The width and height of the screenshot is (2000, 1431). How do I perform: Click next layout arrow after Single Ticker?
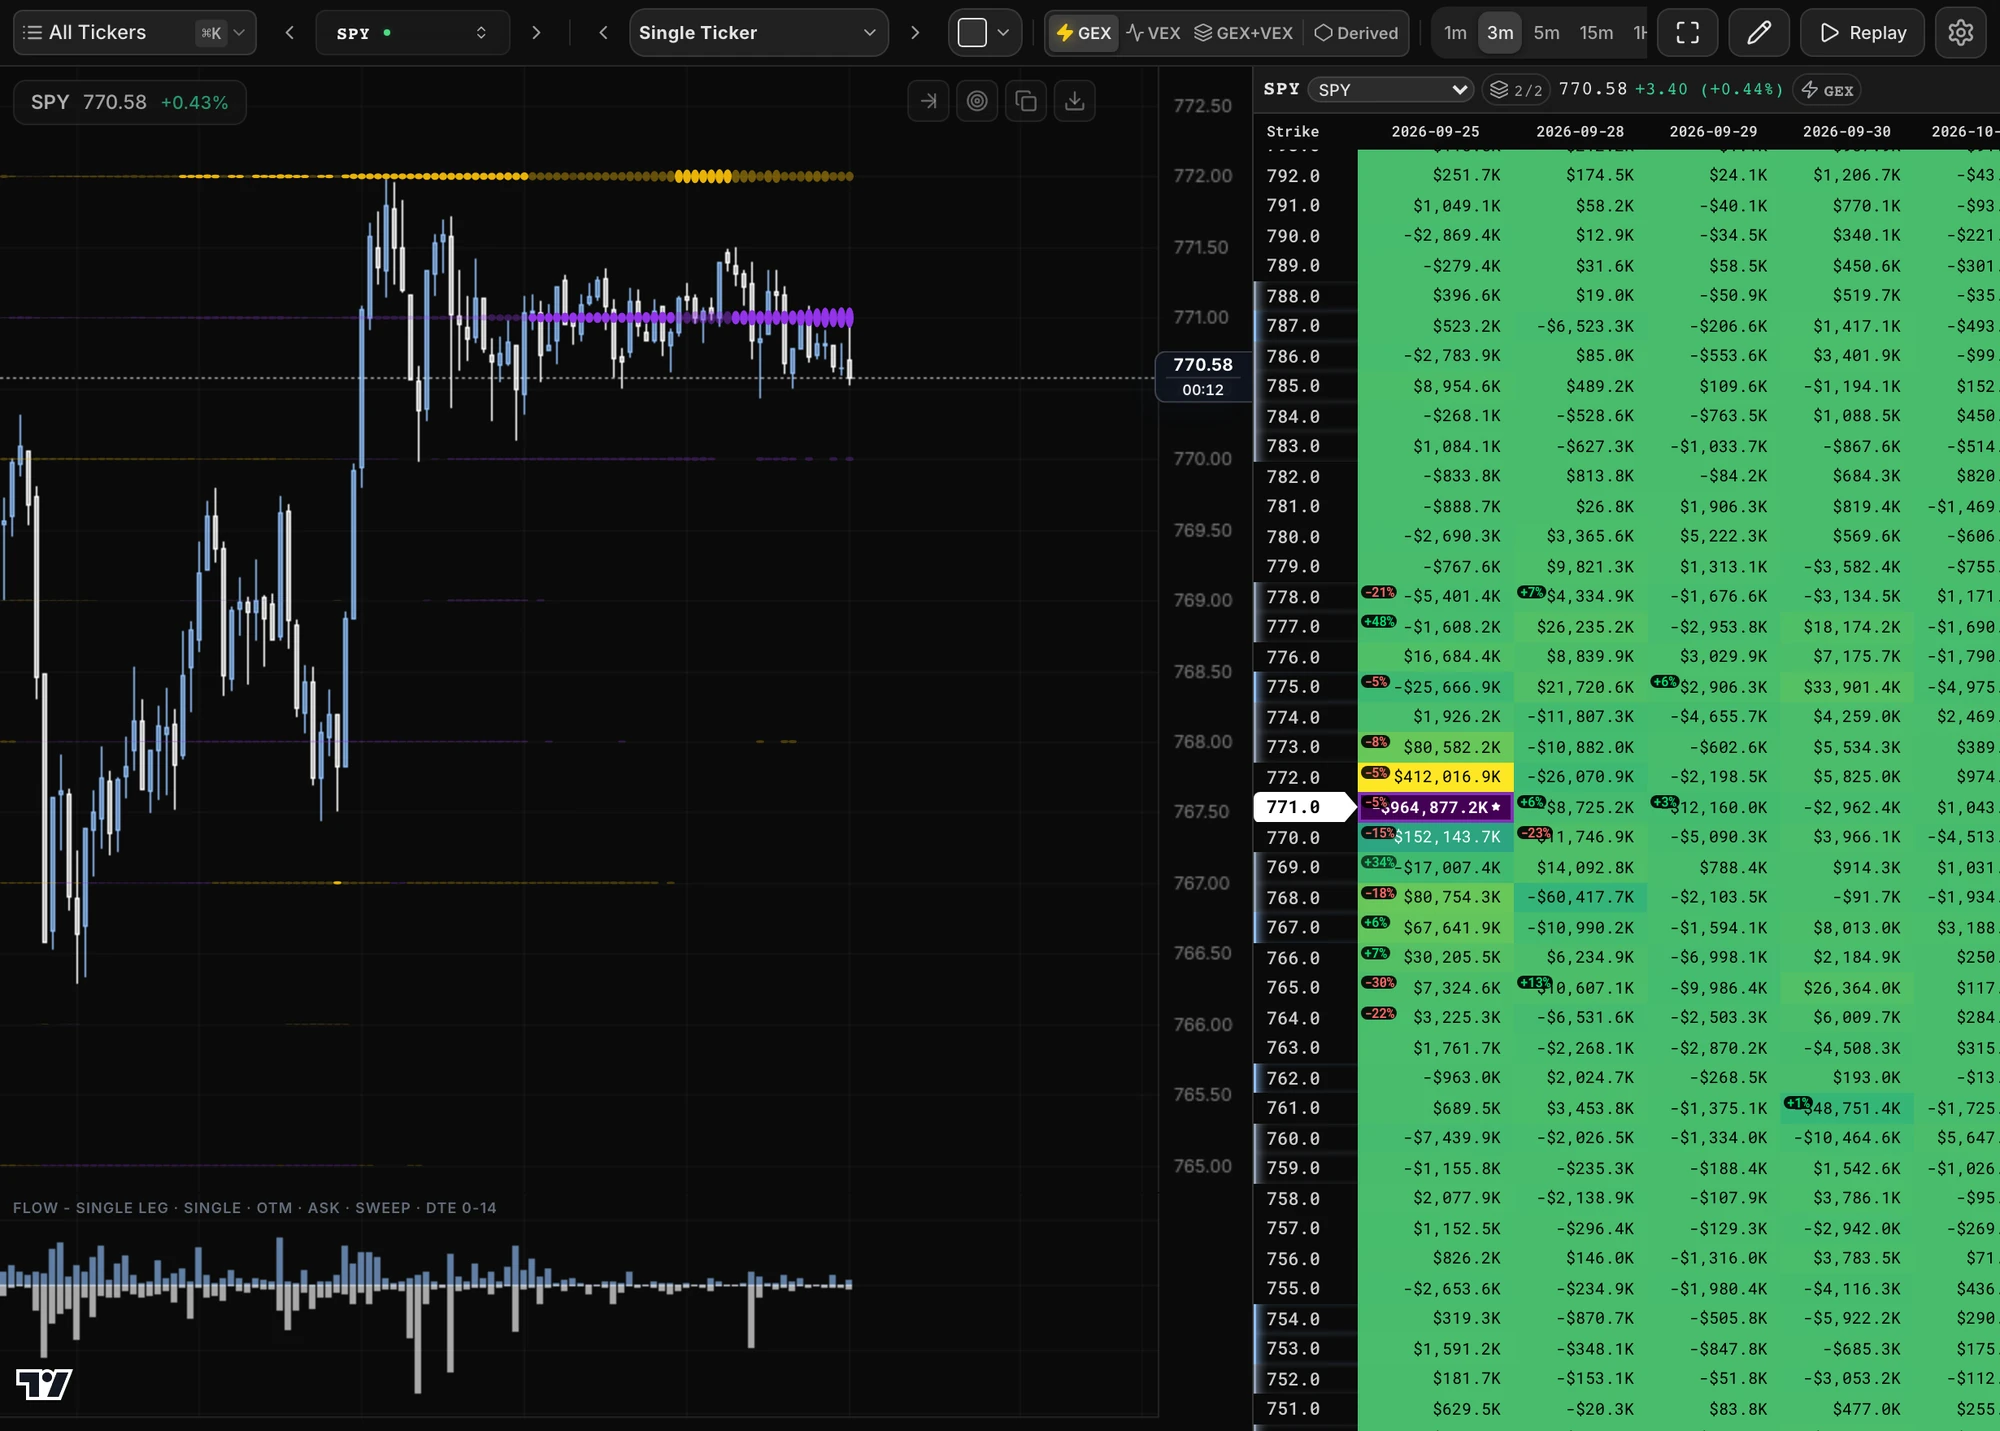pos(914,33)
